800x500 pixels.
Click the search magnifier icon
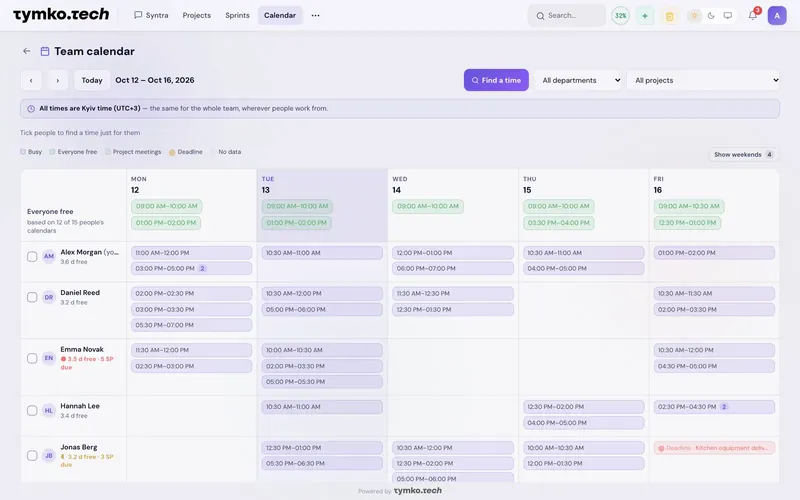pos(540,16)
